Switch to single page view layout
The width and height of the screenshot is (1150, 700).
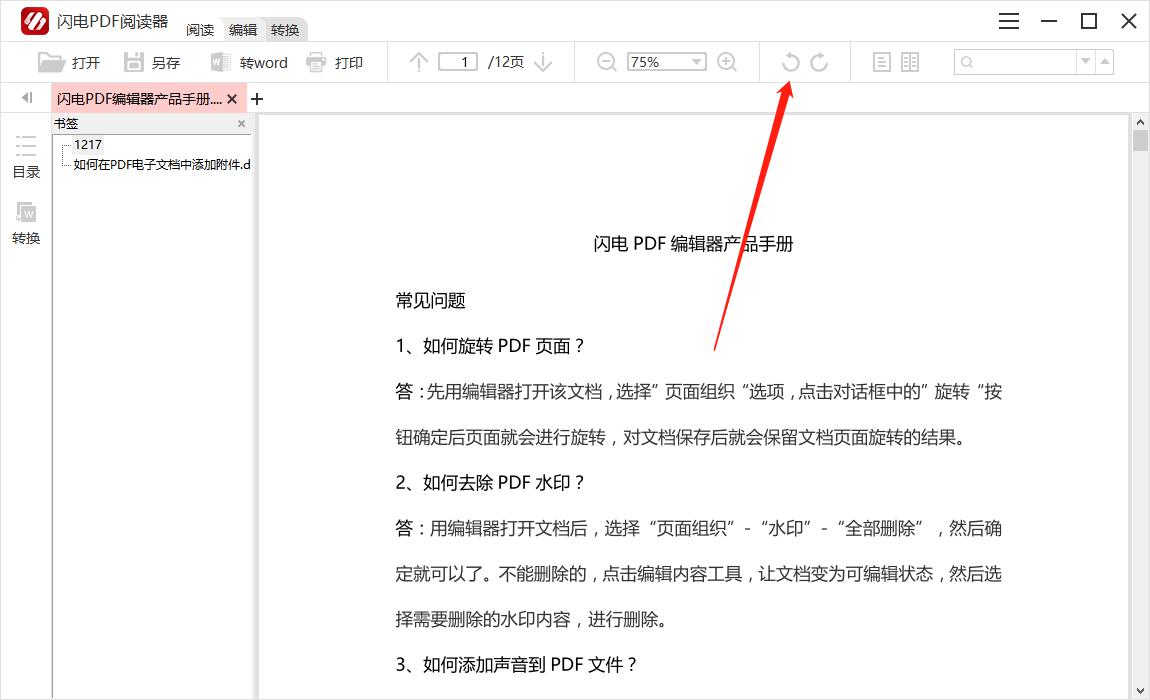[881, 62]
